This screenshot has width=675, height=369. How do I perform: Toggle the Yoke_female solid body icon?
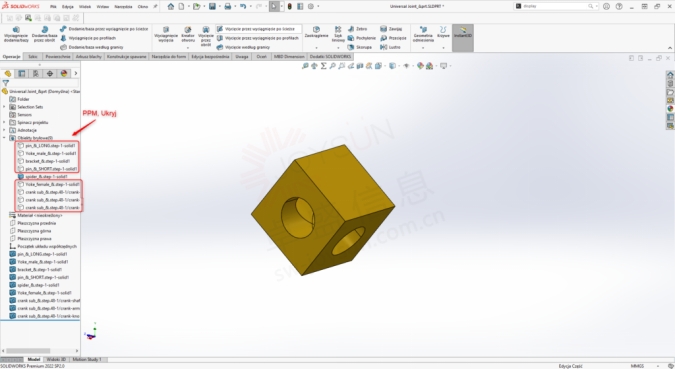(21, 184)
